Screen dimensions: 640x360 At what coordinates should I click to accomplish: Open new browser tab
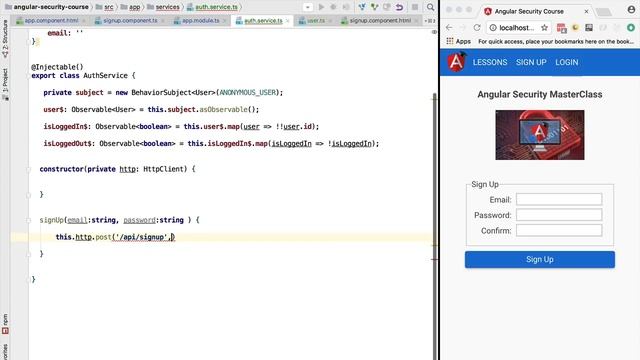[604, 12]
